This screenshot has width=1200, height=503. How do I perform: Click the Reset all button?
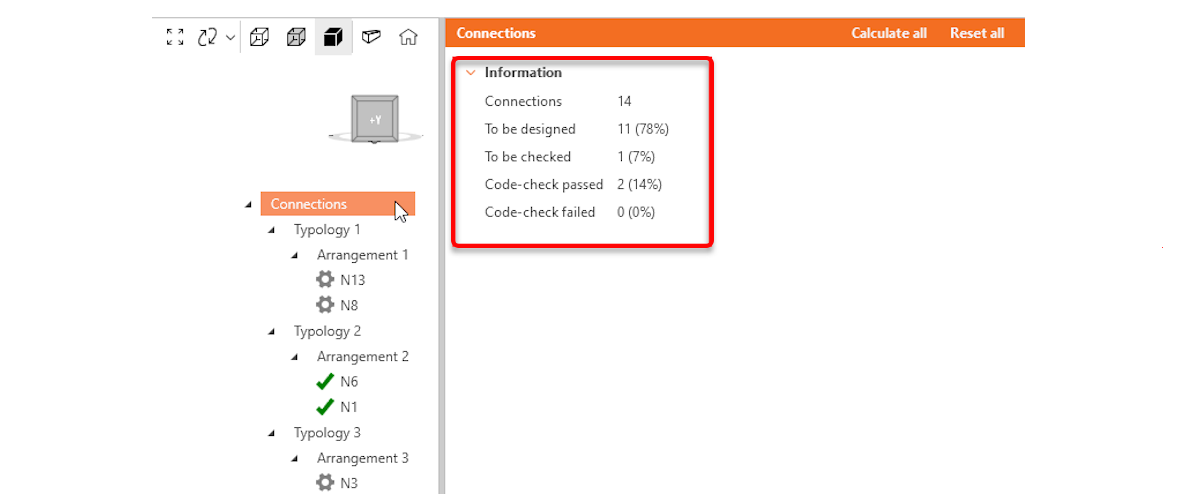pos(976,33)
